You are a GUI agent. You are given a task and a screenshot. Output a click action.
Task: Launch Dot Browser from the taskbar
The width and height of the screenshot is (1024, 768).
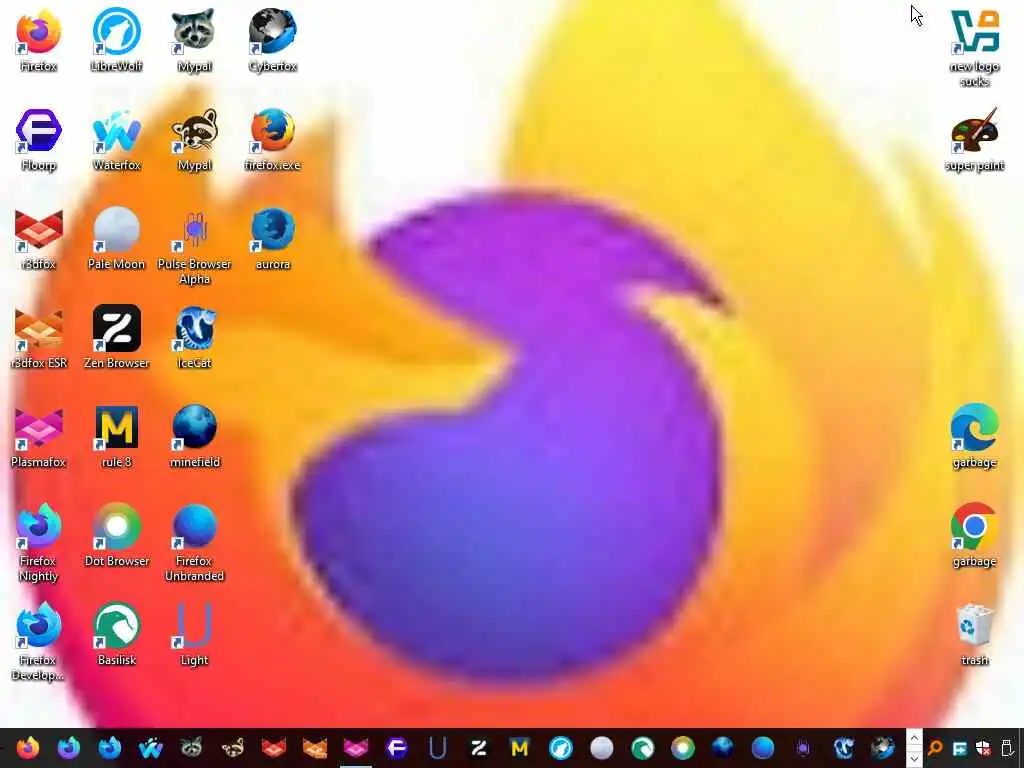pos(683,748)
